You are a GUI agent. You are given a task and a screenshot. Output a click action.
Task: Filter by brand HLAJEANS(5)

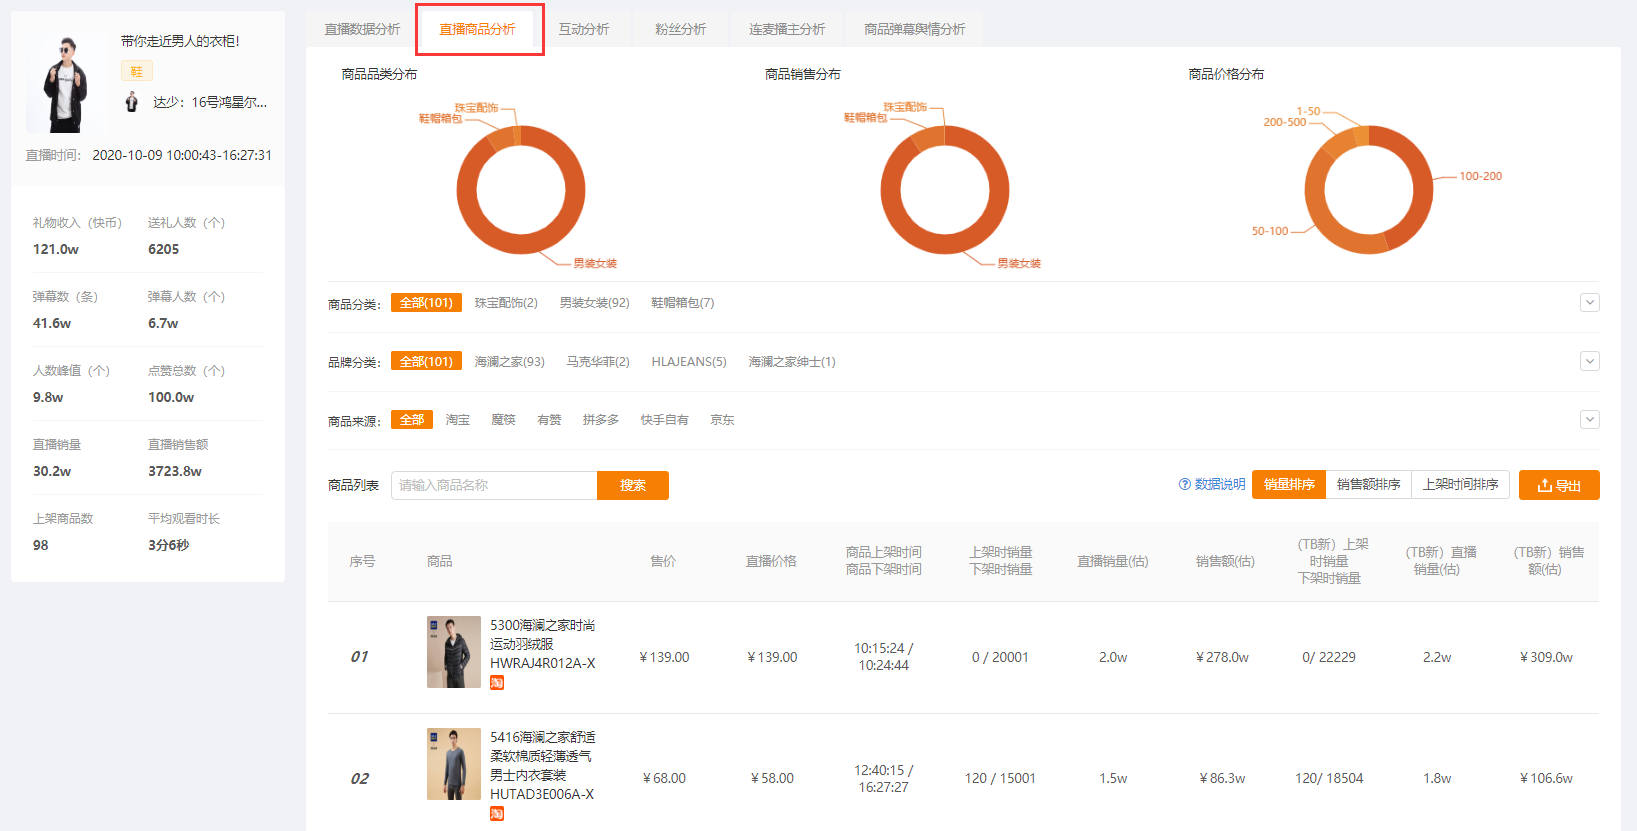pos(689,361)
